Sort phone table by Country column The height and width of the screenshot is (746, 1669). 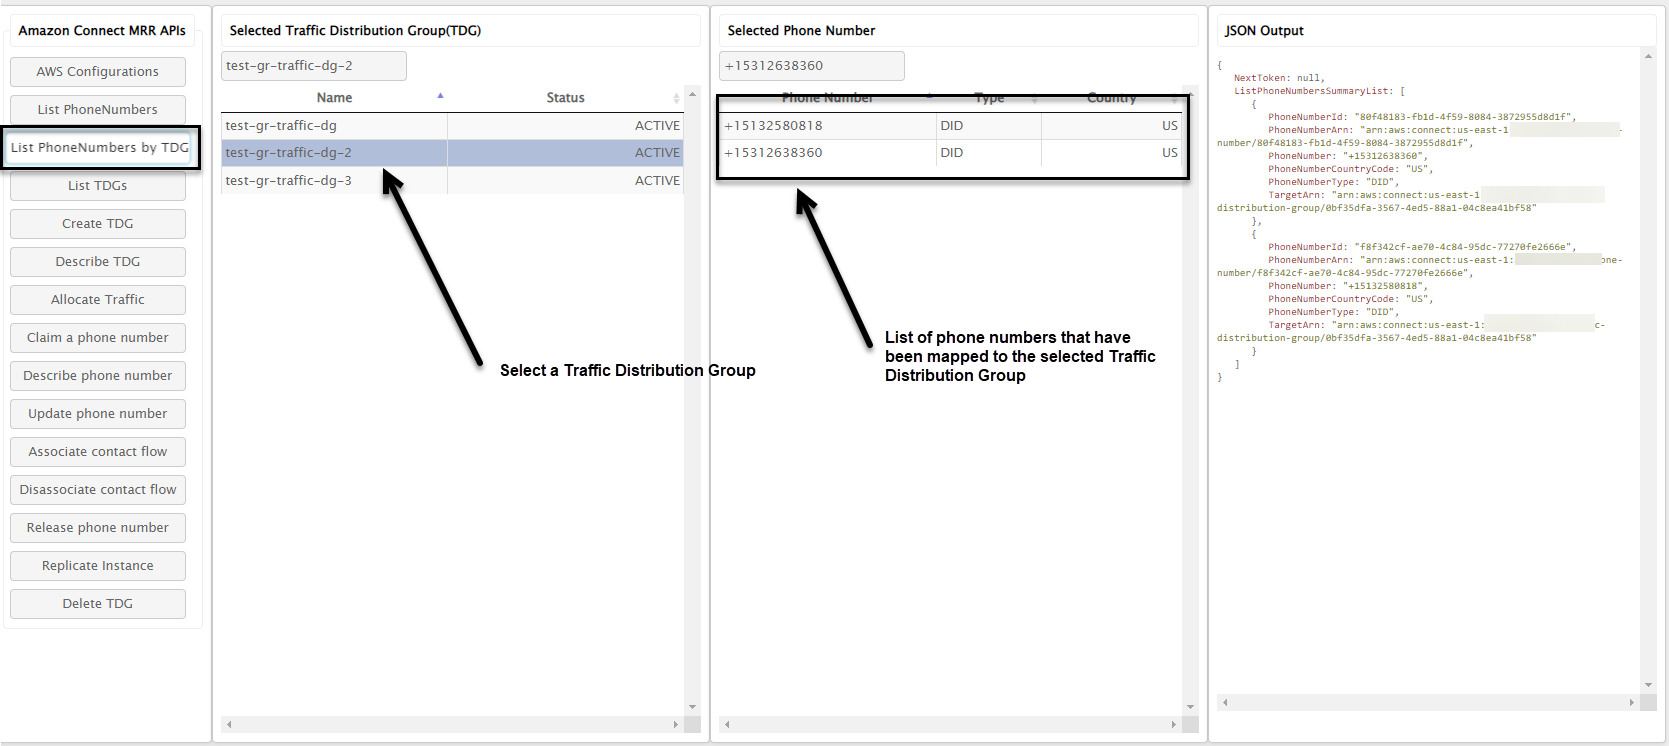click(1112, 98)
